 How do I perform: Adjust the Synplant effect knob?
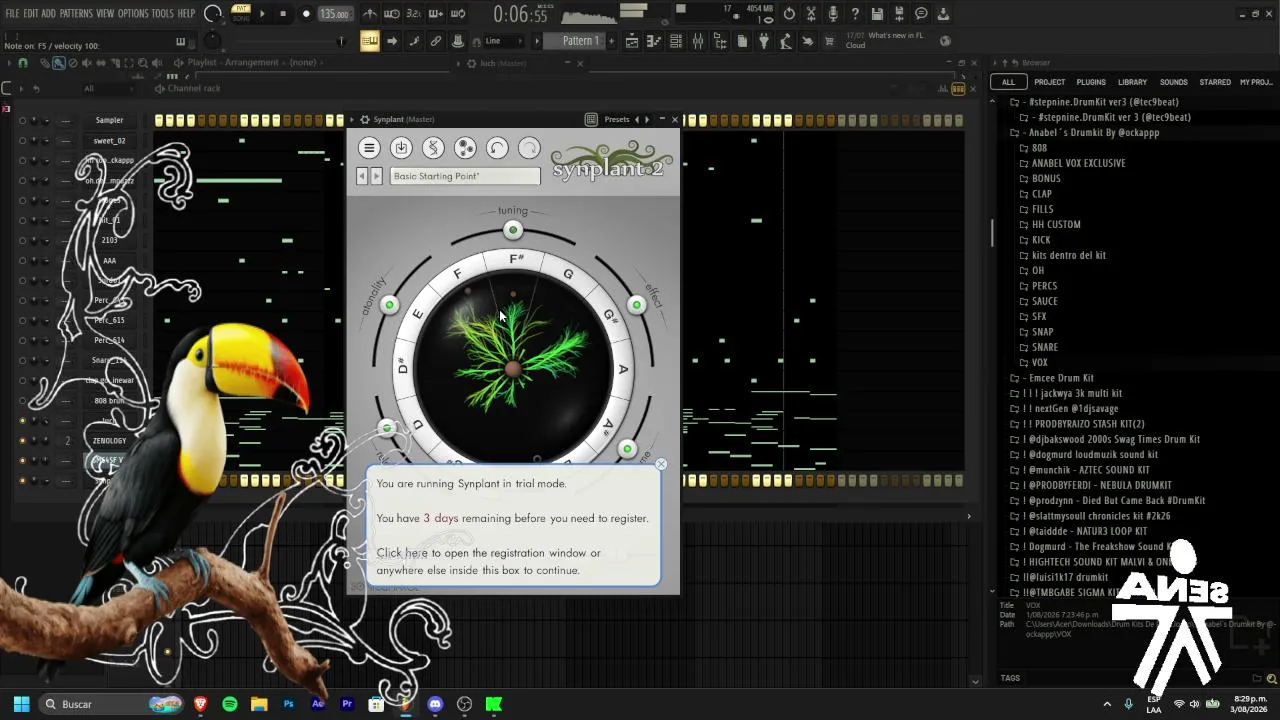636,304
